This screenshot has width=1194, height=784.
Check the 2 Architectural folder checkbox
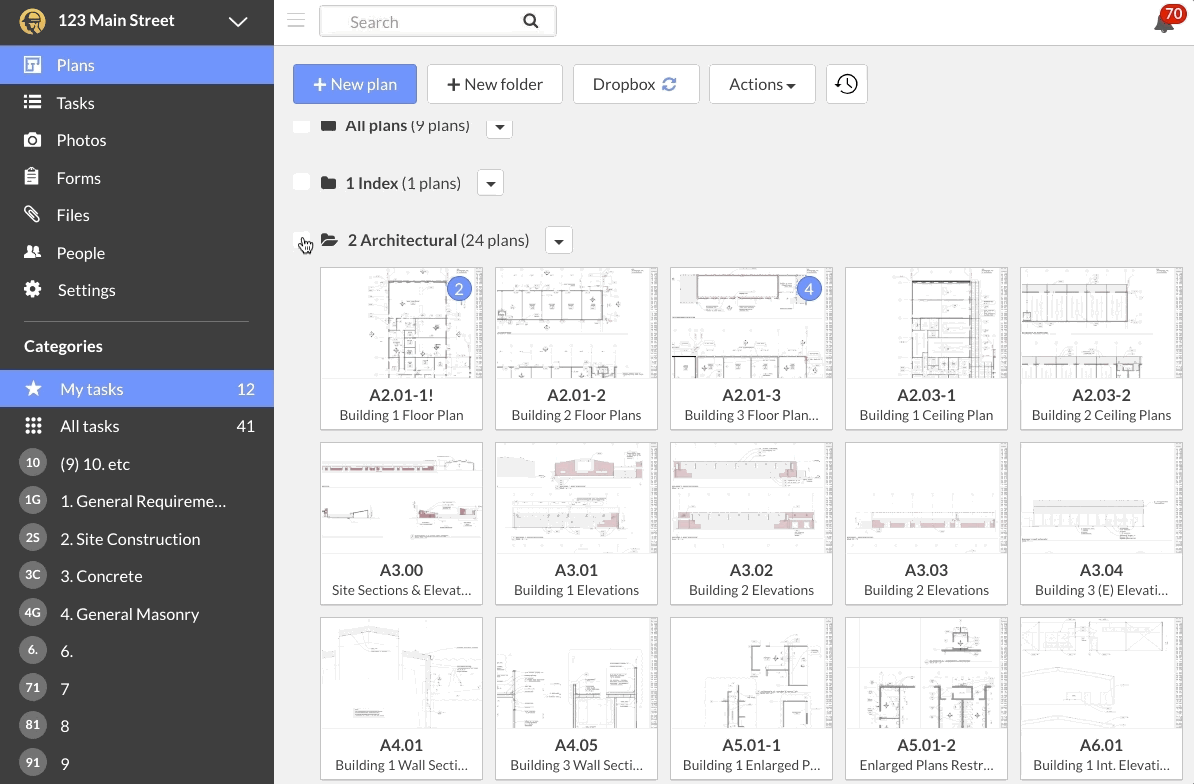point(303,240)
